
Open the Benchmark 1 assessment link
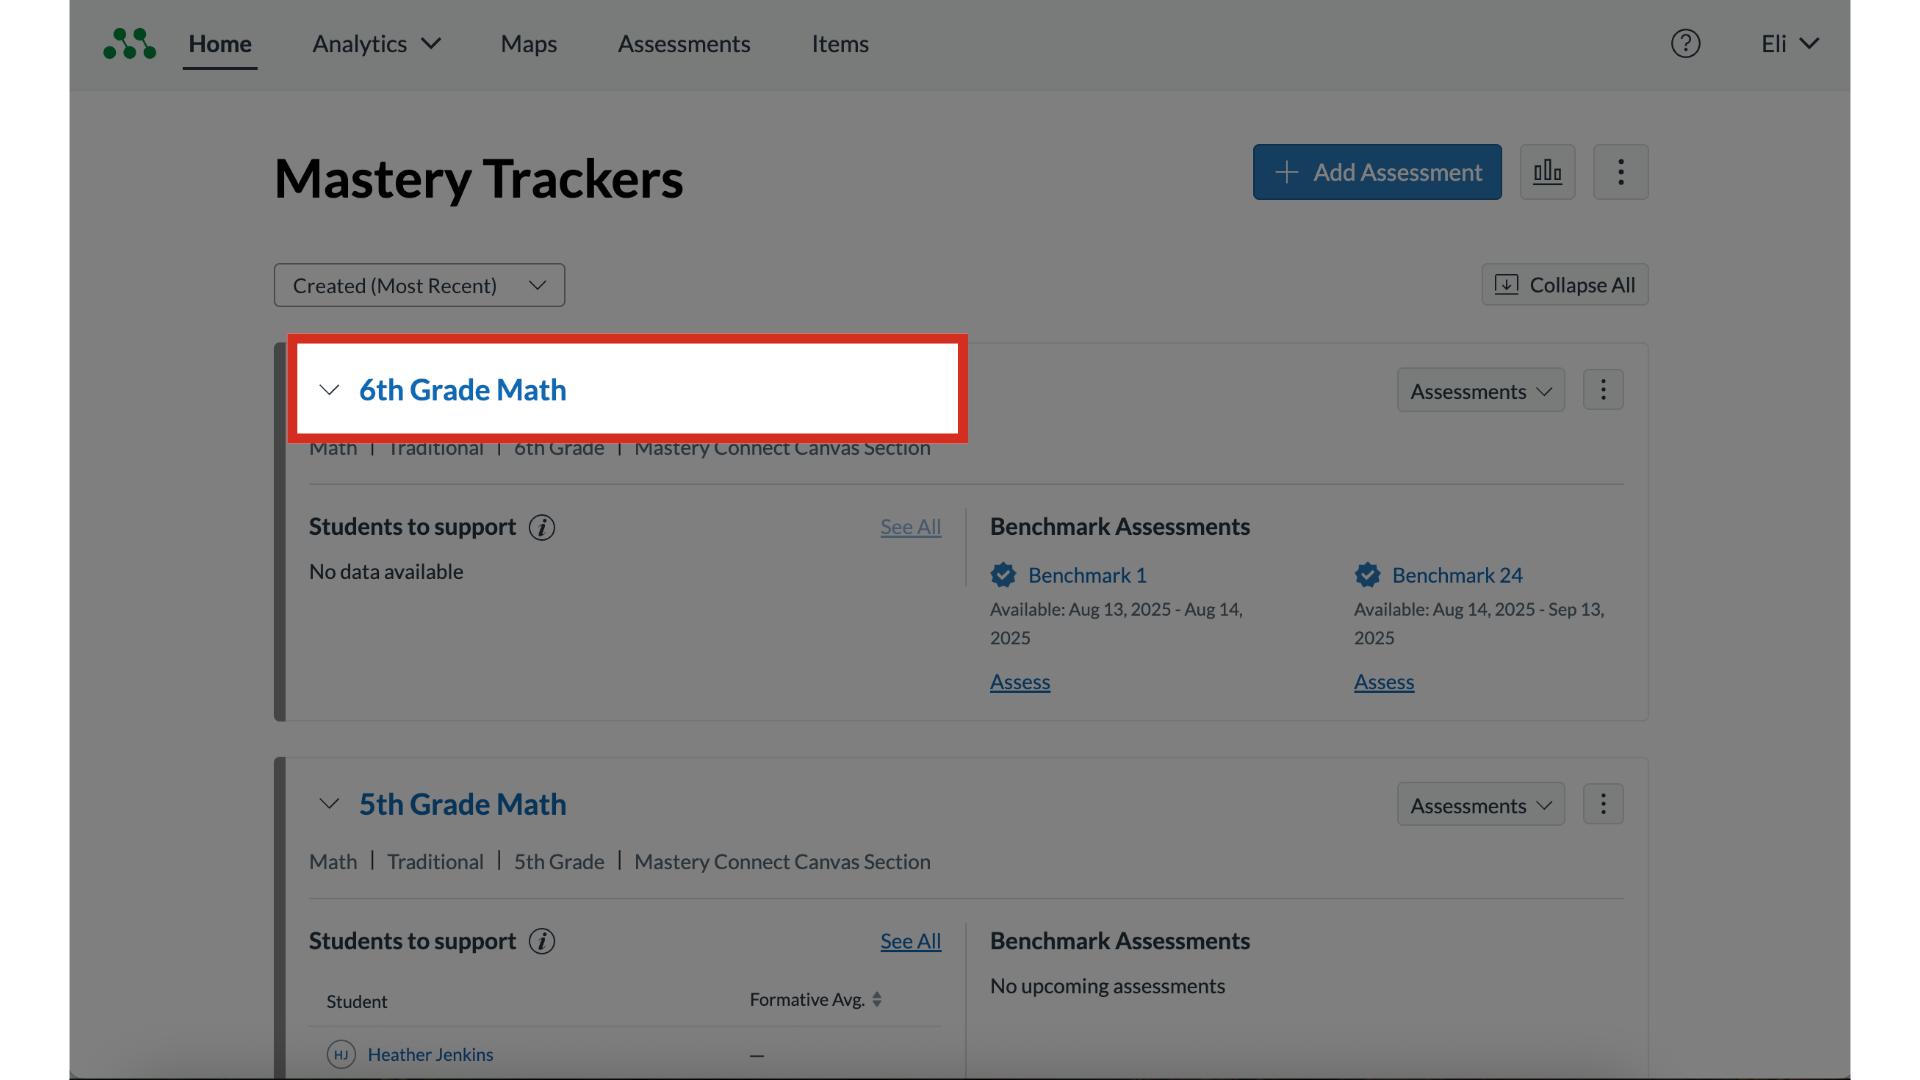[x=1087, y=575]
